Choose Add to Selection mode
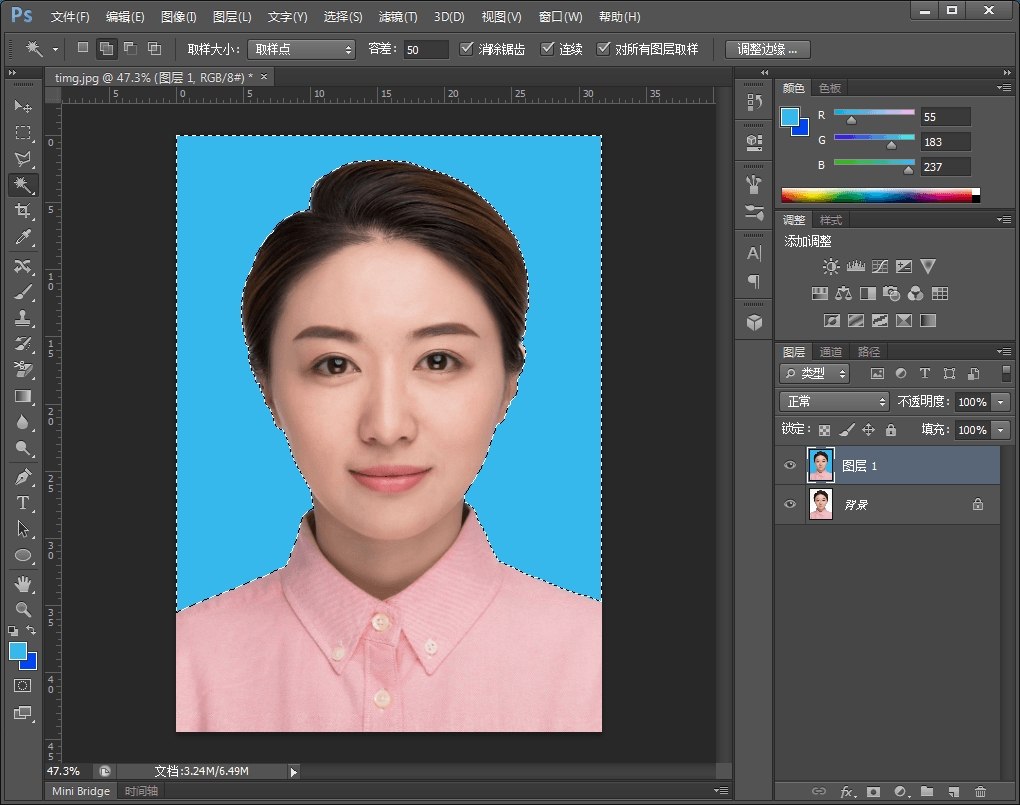Image resolution: width=1020 pixels, height=805 pixels. pos(106,48)
